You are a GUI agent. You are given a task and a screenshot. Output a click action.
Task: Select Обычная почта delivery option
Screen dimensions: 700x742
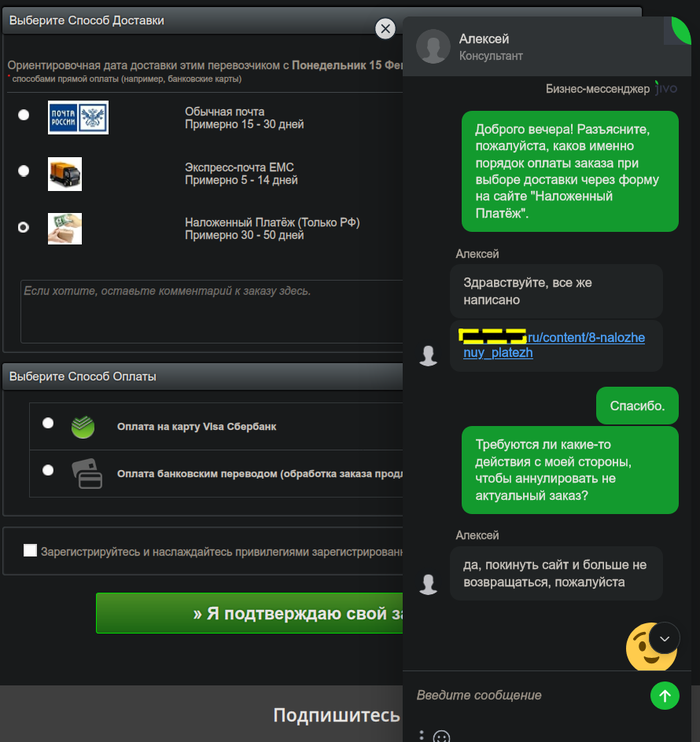click(x=23, y=115)
